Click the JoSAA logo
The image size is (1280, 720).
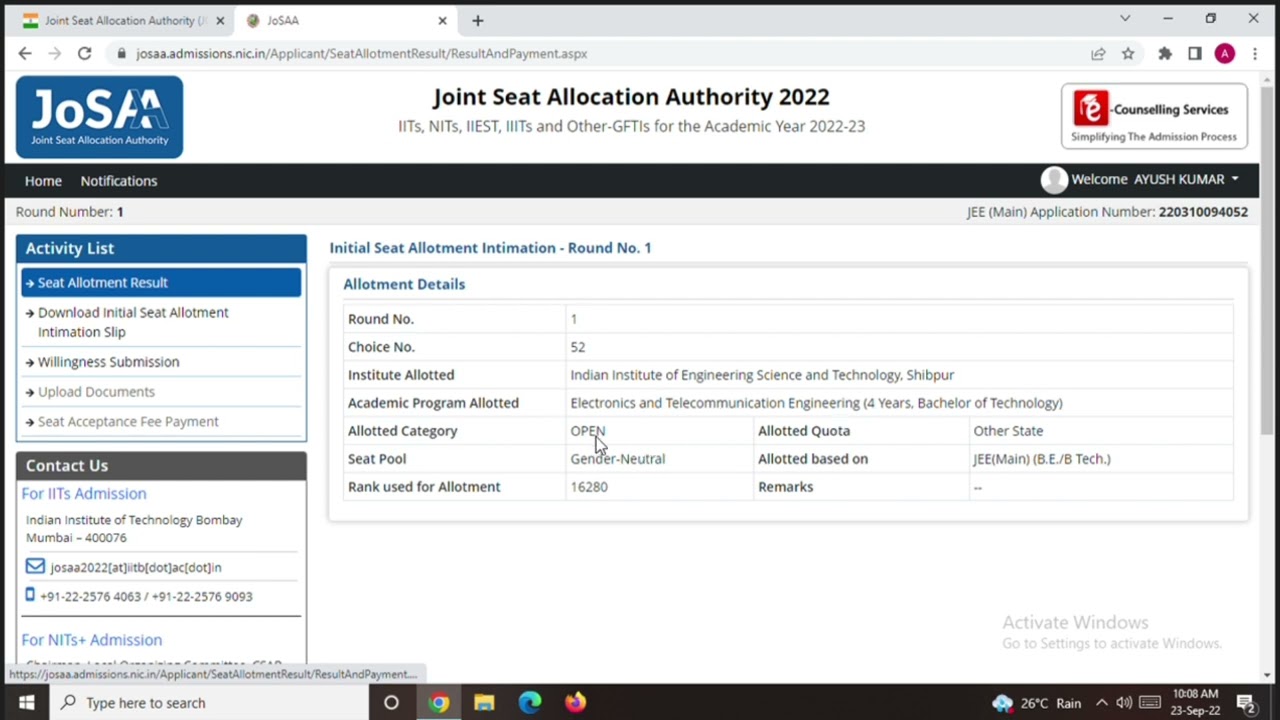pyautogui.click(x=99, y=117)
